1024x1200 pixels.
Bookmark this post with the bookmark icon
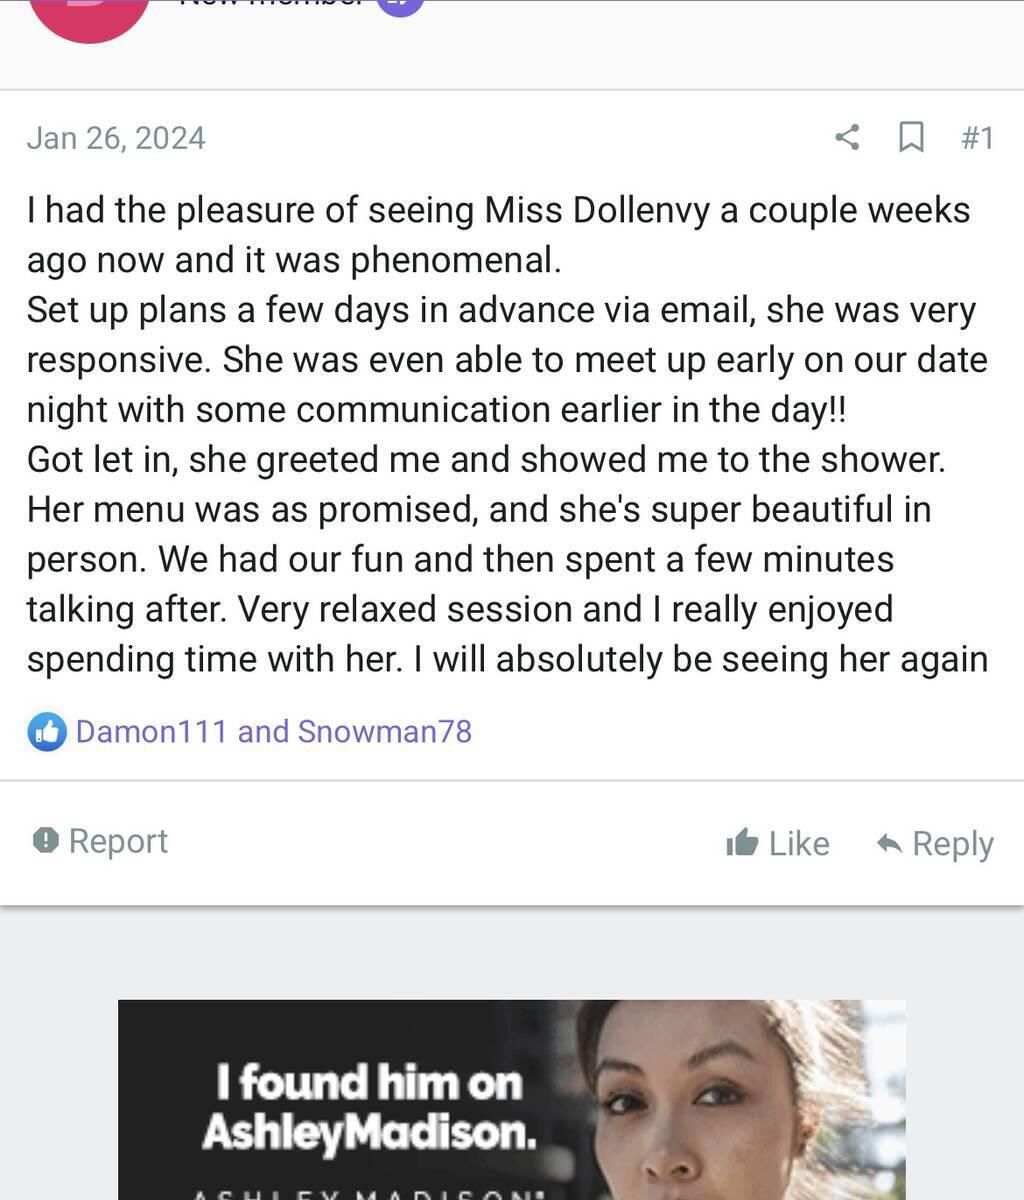[911, 137]
